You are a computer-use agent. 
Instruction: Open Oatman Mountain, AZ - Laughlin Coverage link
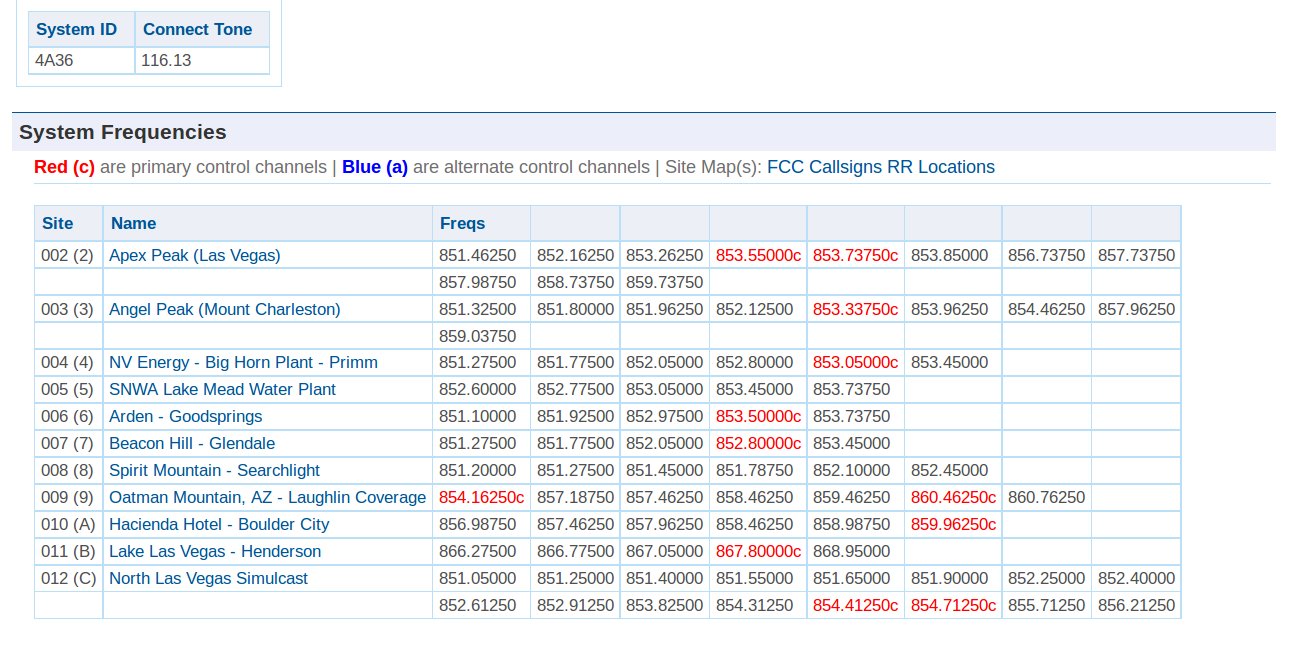pos(267,497)
